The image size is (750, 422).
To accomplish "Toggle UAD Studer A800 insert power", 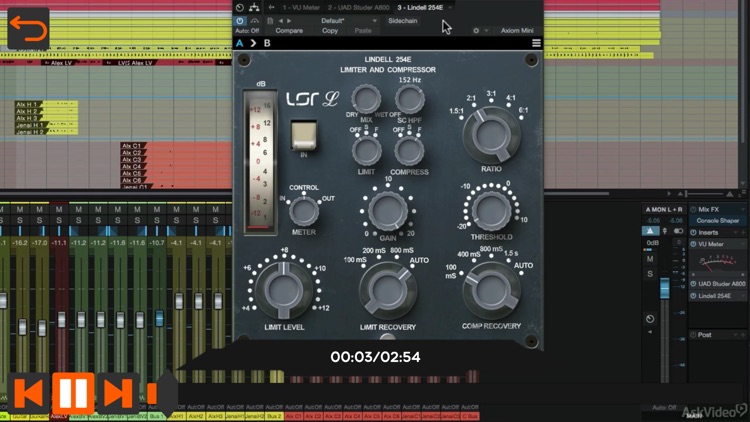I will 693,284.
